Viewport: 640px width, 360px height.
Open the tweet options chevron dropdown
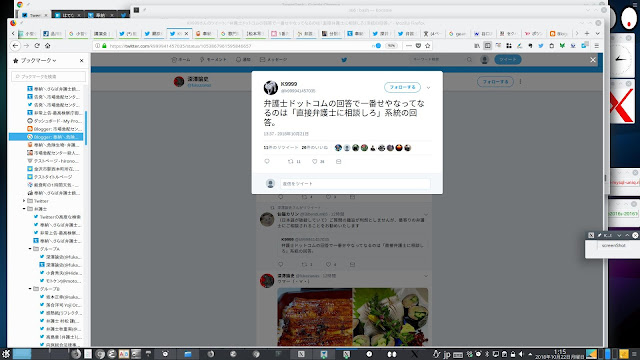pos(428,87)
